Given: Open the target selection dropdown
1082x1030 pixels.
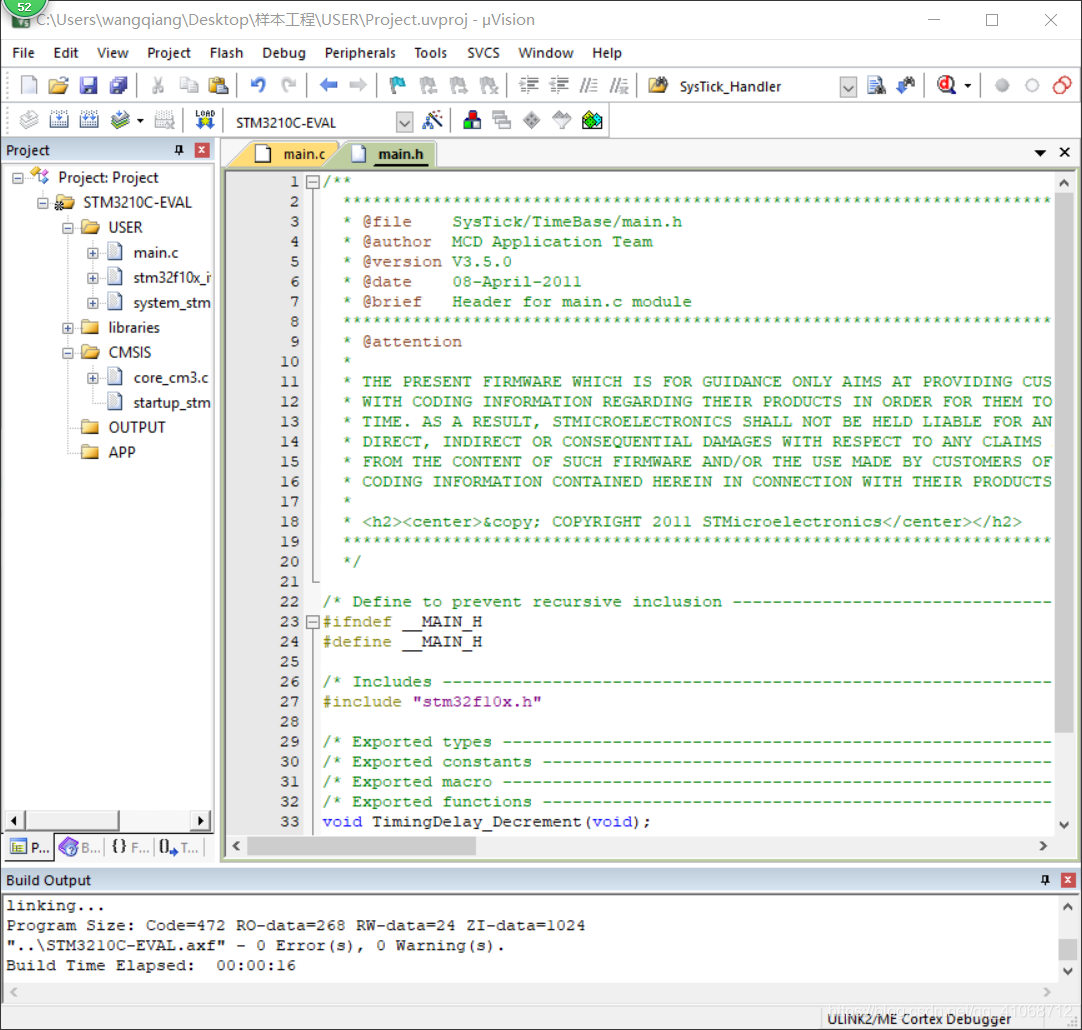Looking at the screenshot, I should (x=404, y=120).
